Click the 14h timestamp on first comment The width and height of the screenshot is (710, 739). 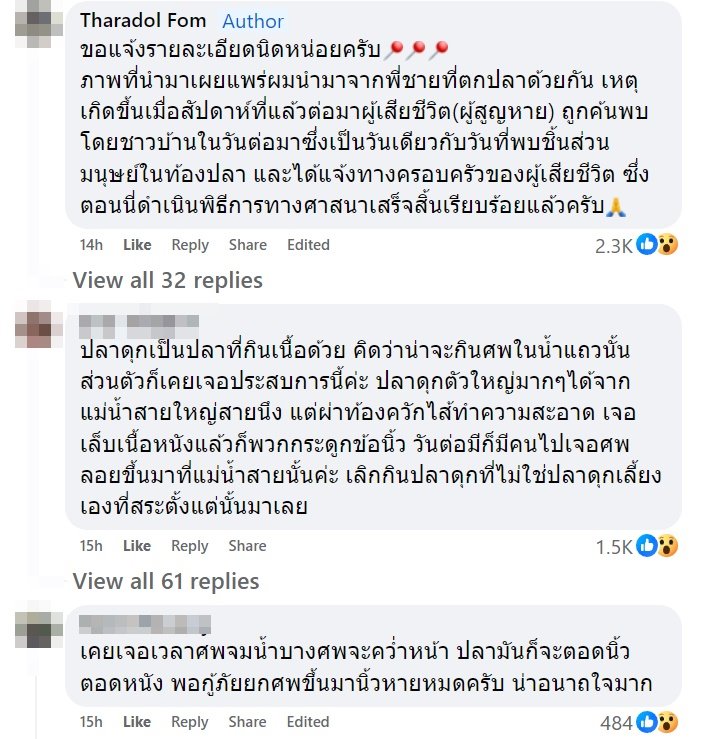[x=91, y=245]
